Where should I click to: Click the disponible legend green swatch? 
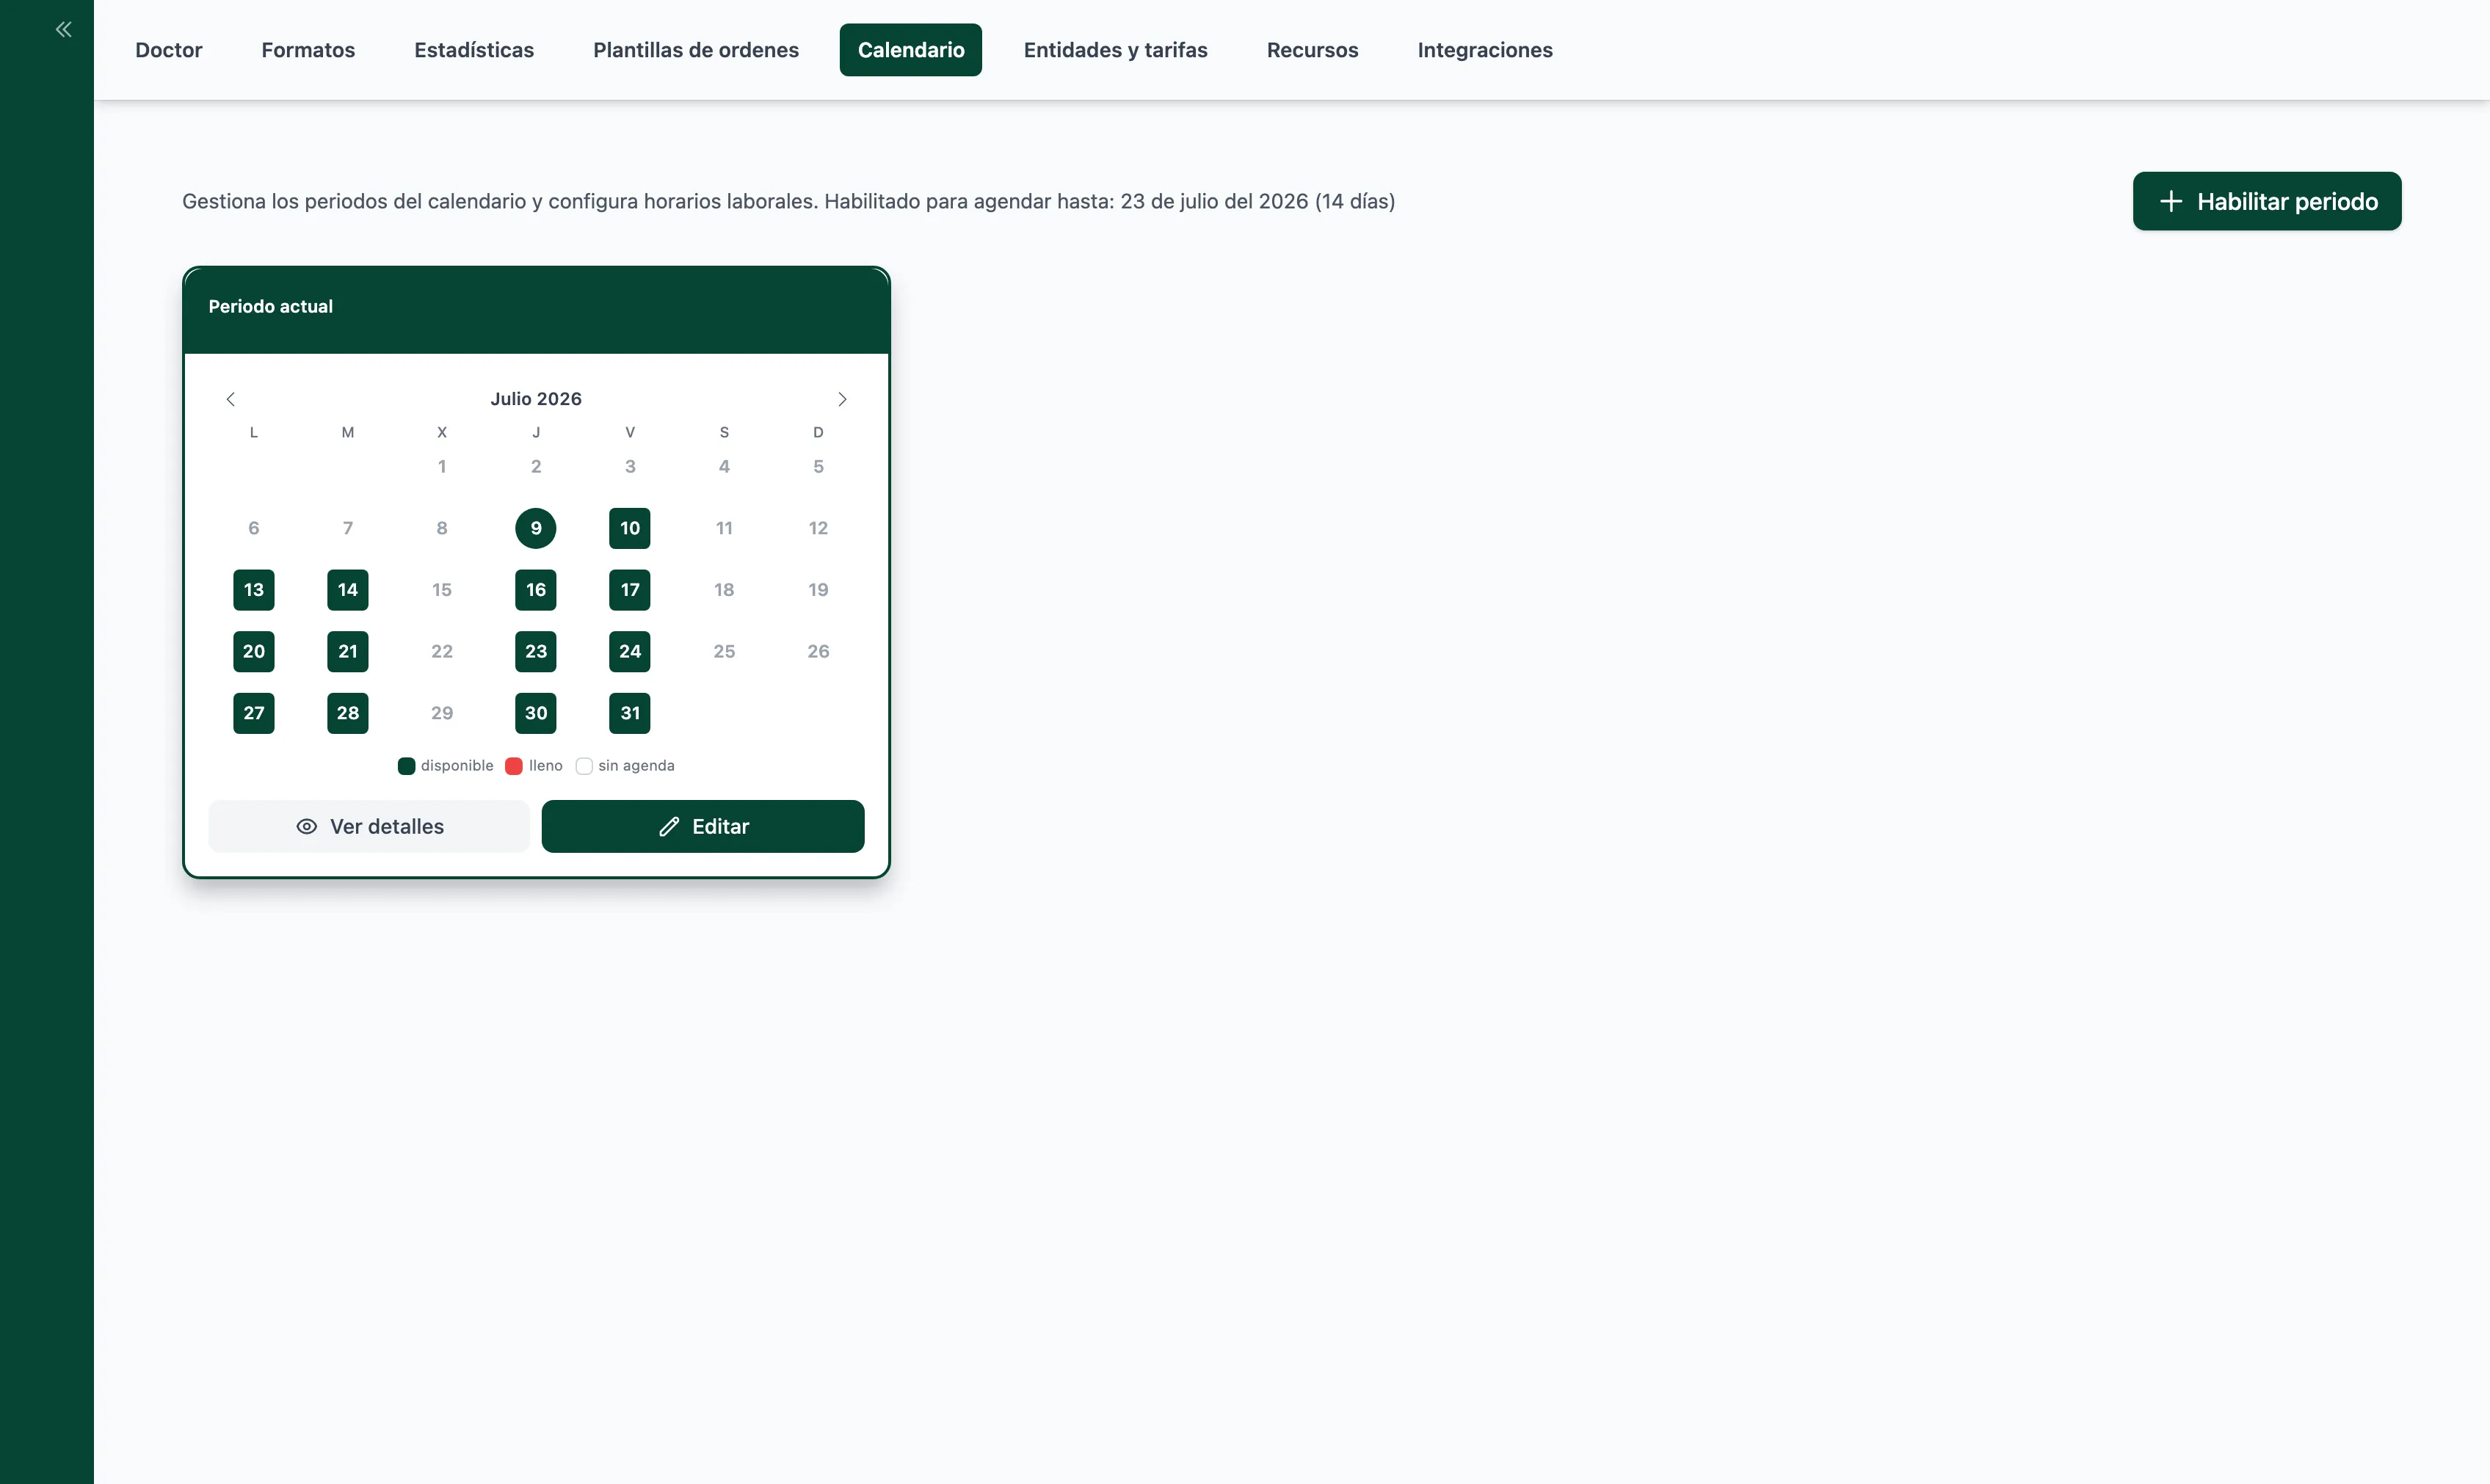coord(406,766)
